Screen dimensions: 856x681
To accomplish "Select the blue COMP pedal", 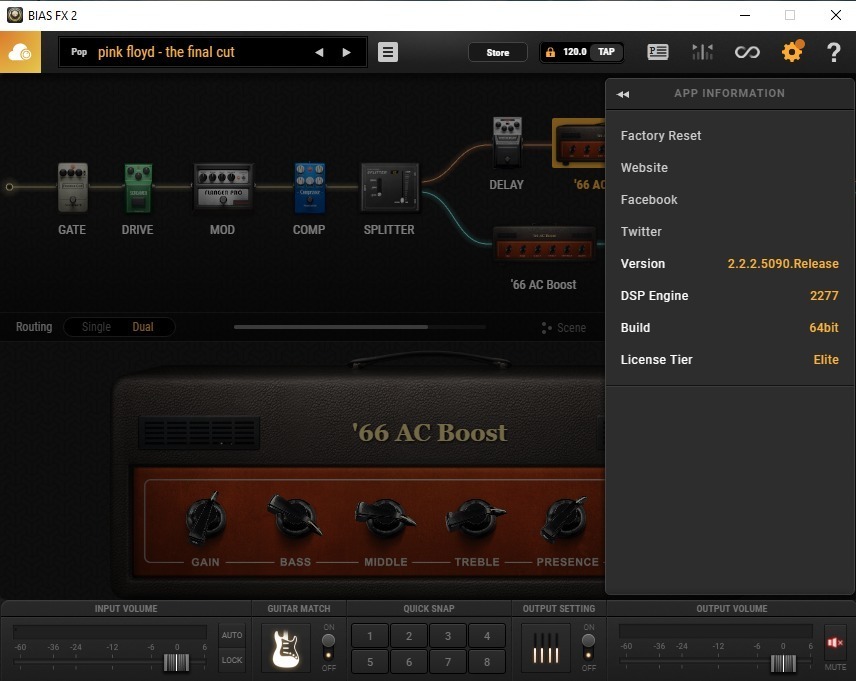I will (x=310, y=187).
